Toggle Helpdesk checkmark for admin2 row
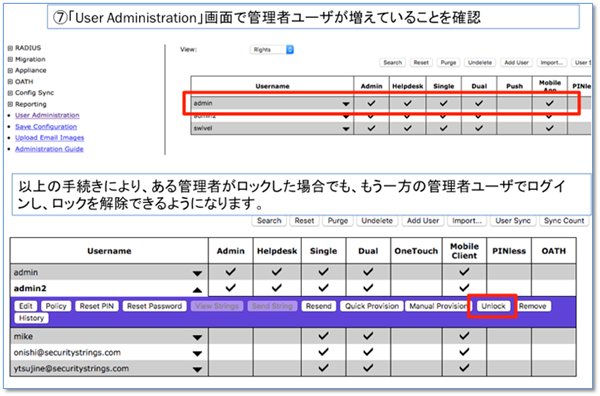This screenshot has height=396, width=600. click(x=277, y=288)
